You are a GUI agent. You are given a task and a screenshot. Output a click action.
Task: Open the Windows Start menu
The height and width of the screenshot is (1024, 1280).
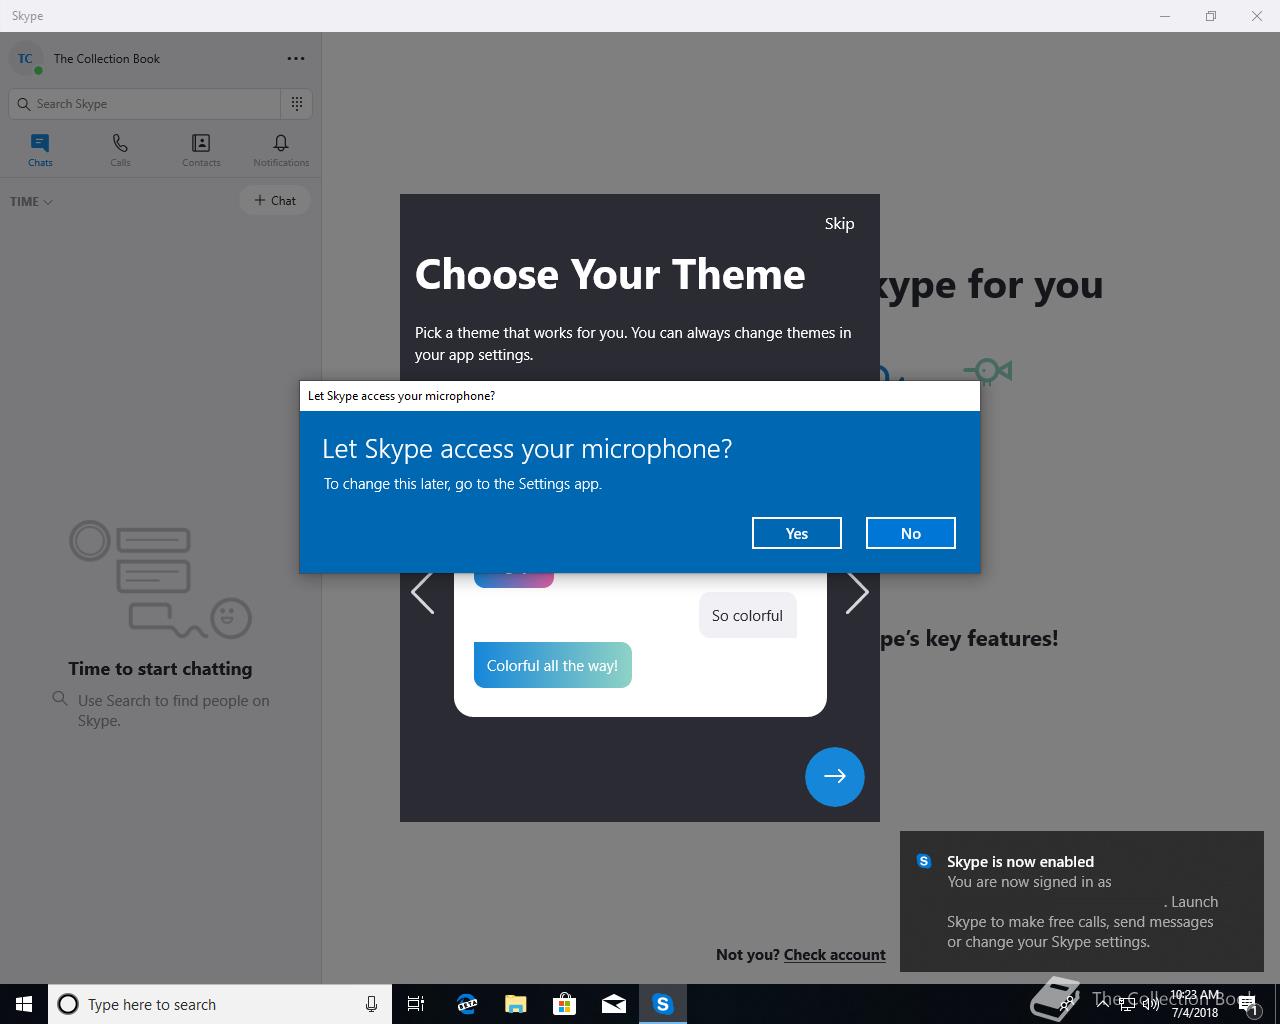click(24, 1004)
